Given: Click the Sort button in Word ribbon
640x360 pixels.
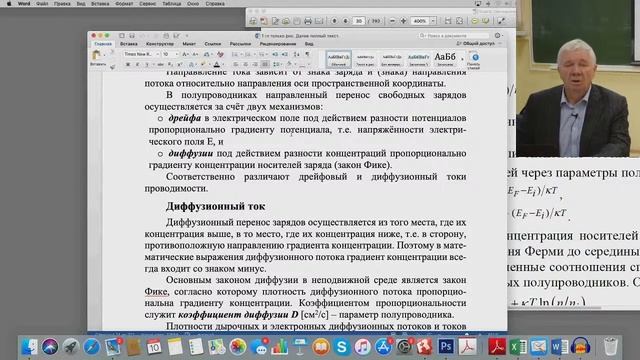Looking at the screenshot, I should click(x=297, y=54).
